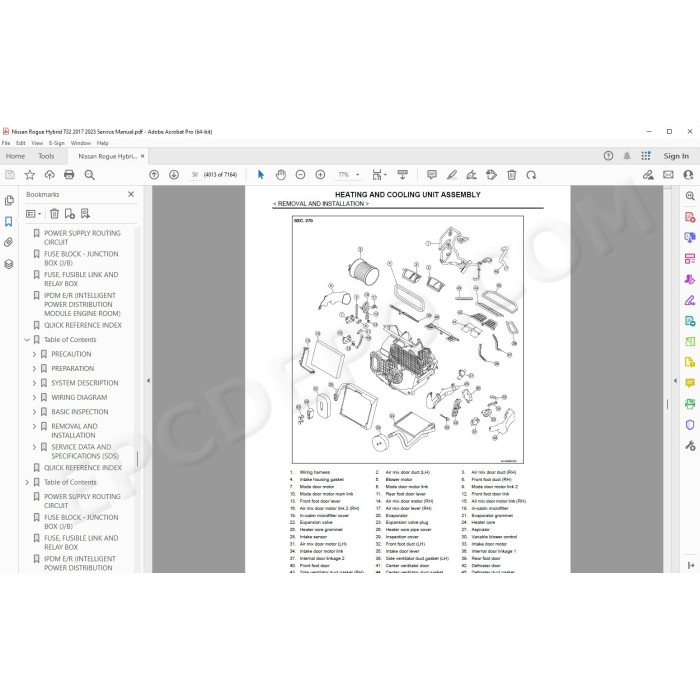Image resolution: width=700 pixels, height=700 pixels.
Task: Expand the PREPARATION bookmark
Action: [34, 369]
